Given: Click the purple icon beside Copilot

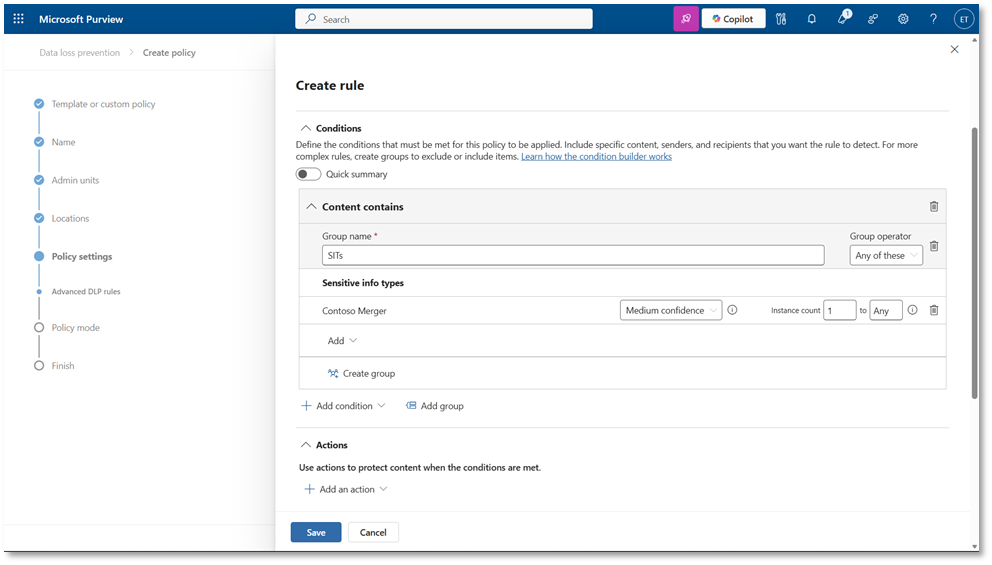Looking at the screenshot, I should coord(686,19).
